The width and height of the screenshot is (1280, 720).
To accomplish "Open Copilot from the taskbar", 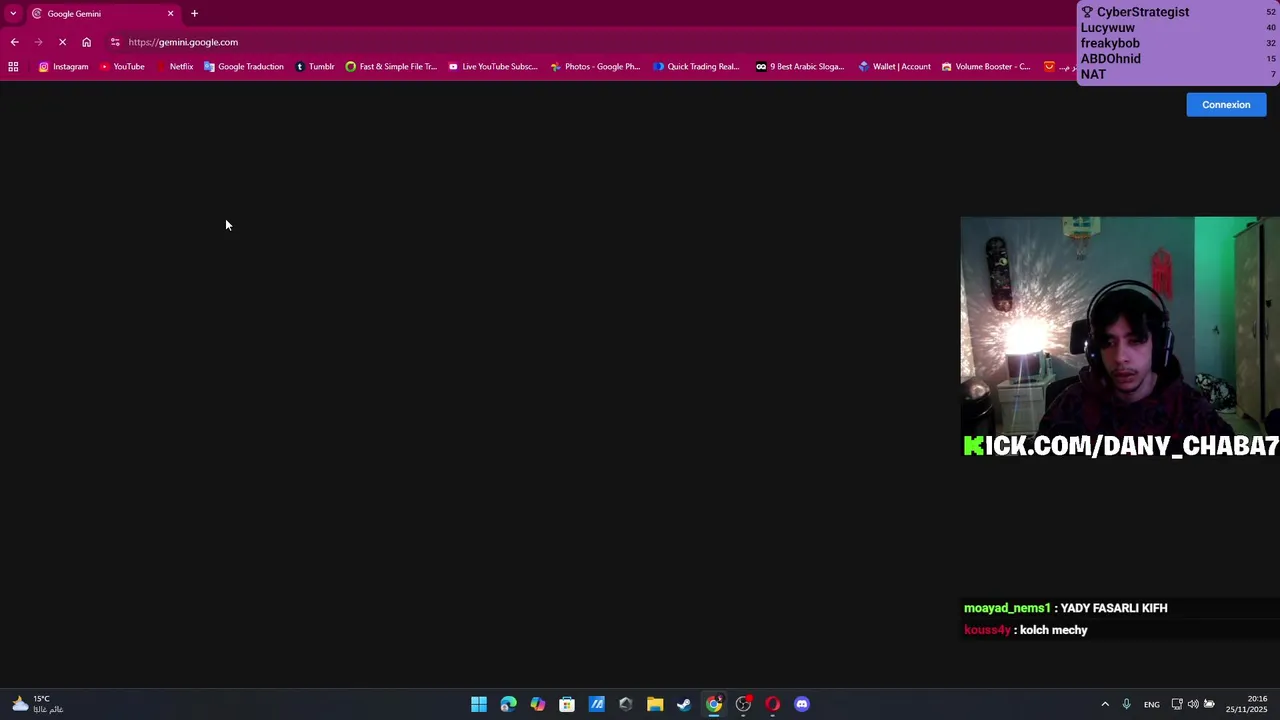I will [x=538, y=704].
